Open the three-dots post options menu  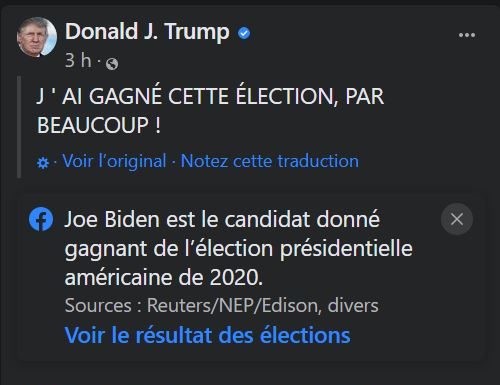tap(467, 35)
